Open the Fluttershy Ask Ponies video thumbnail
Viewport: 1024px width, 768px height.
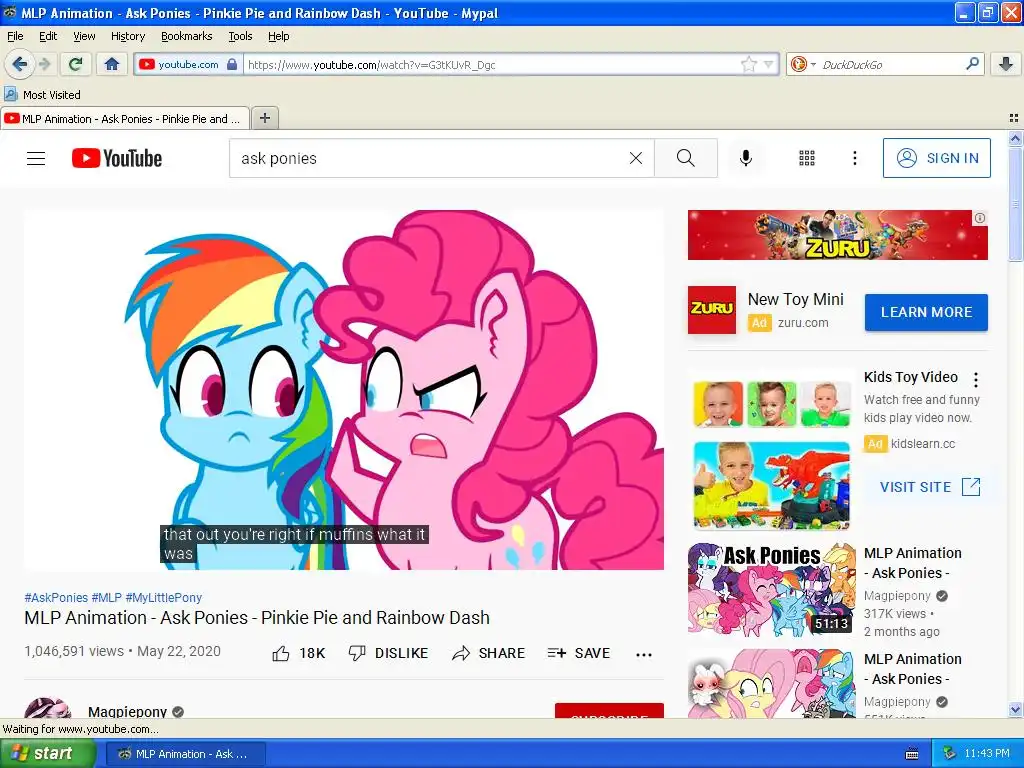click(x=771, y=684)
